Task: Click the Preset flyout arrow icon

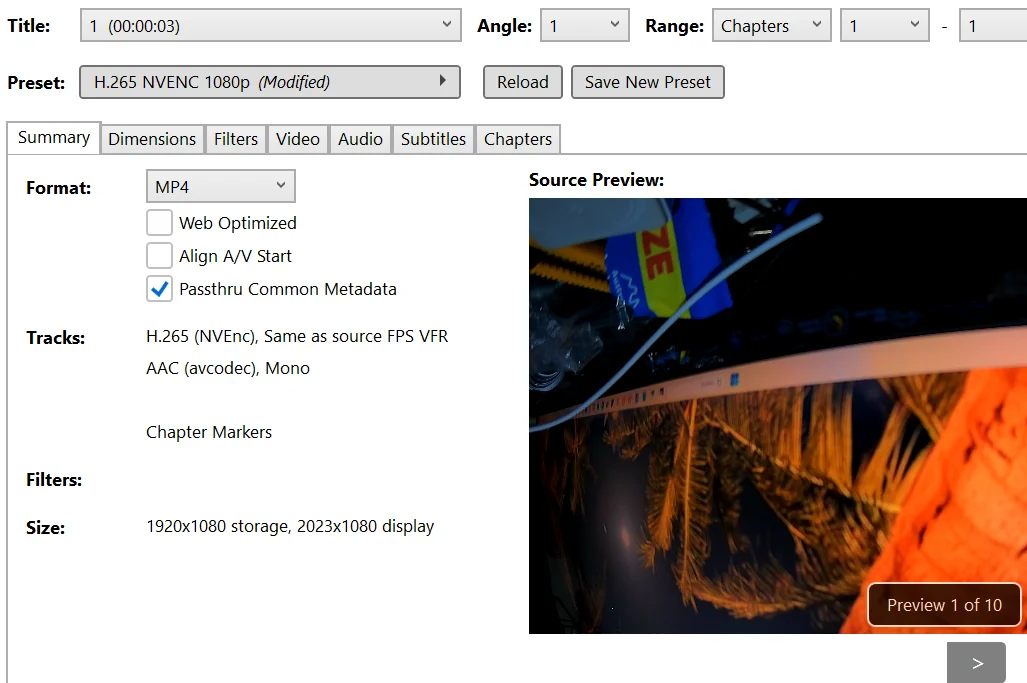Action: [442, 82]
